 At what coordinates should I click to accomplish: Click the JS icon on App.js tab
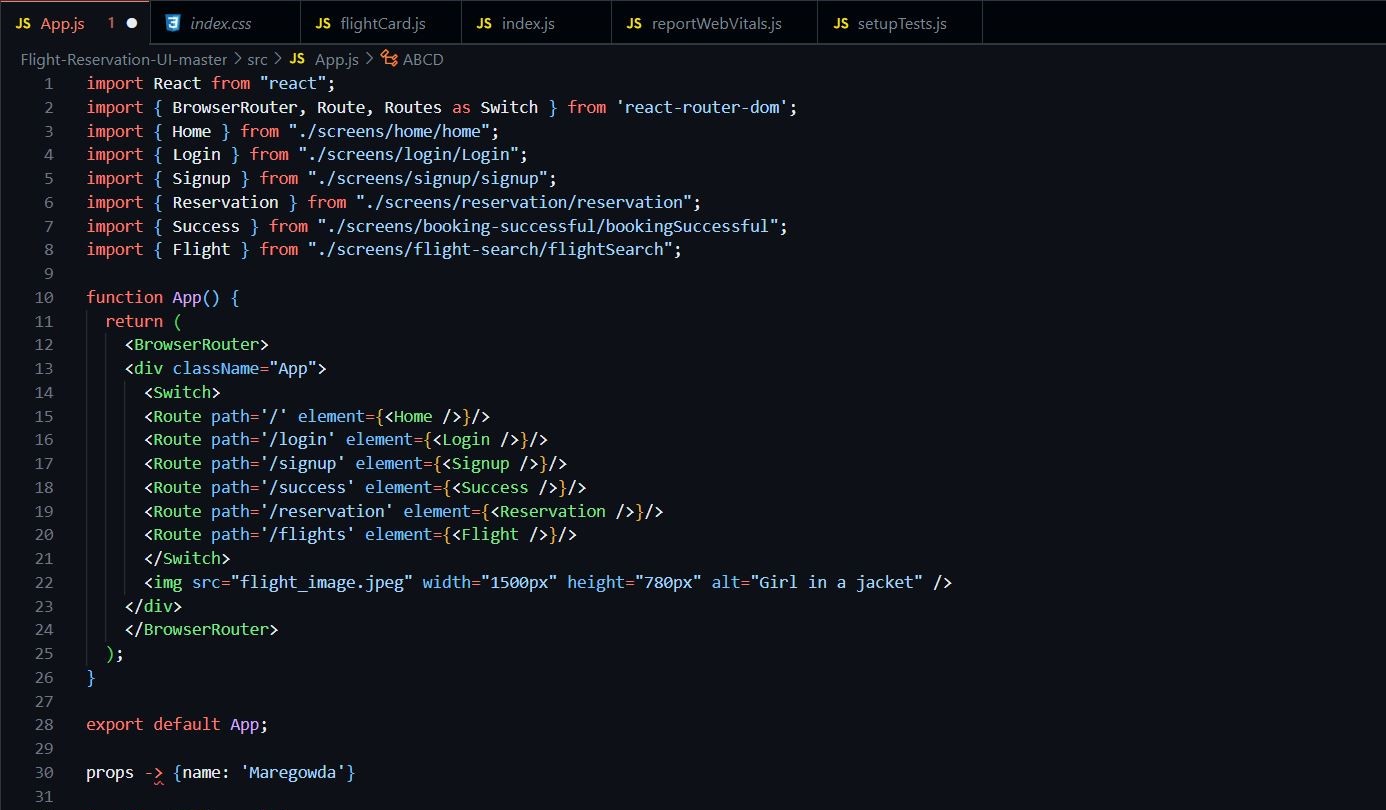pyautogui.click(x=23, y=23)
